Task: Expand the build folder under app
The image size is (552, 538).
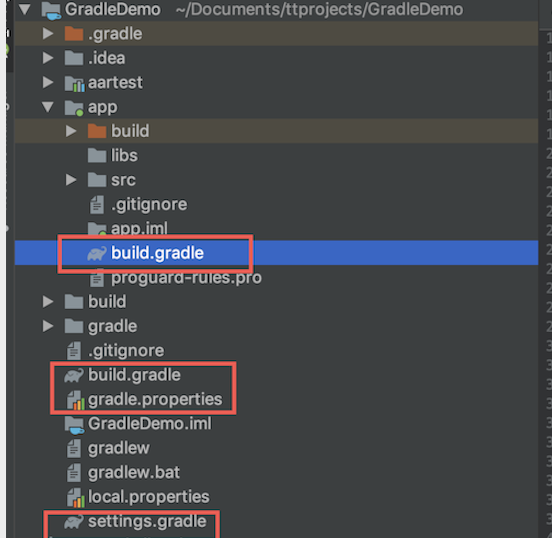Action: point(71,131)
